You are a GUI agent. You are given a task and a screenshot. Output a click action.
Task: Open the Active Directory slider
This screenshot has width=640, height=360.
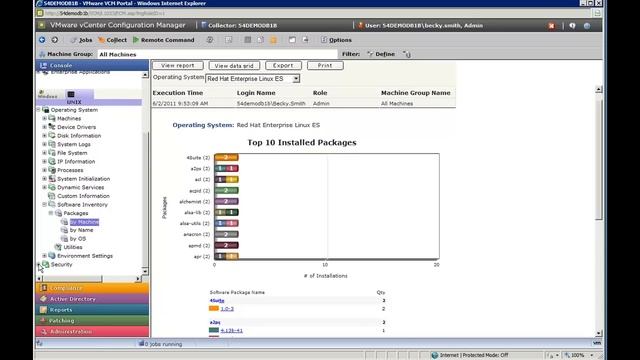[x=92, y=299]
